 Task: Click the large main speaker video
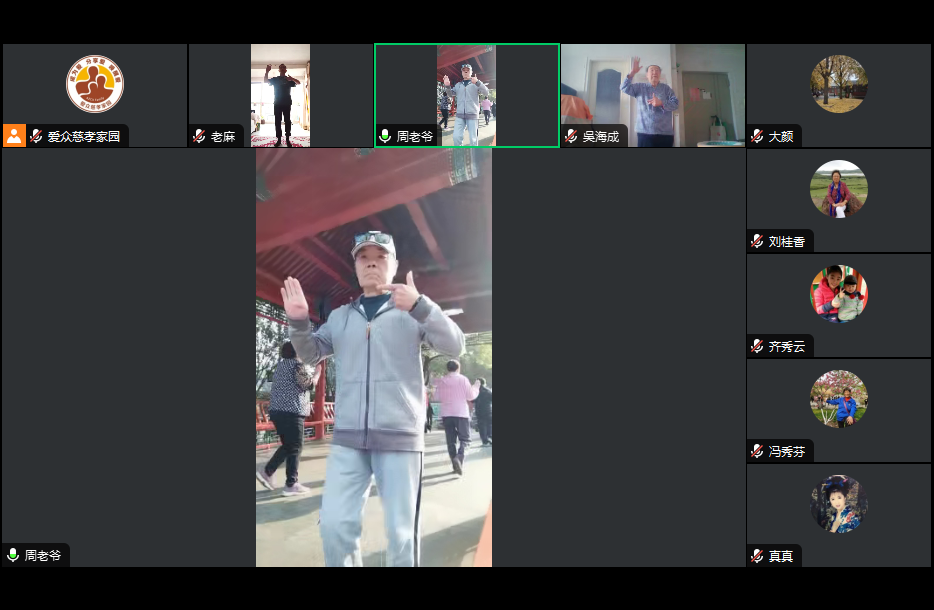374,357
